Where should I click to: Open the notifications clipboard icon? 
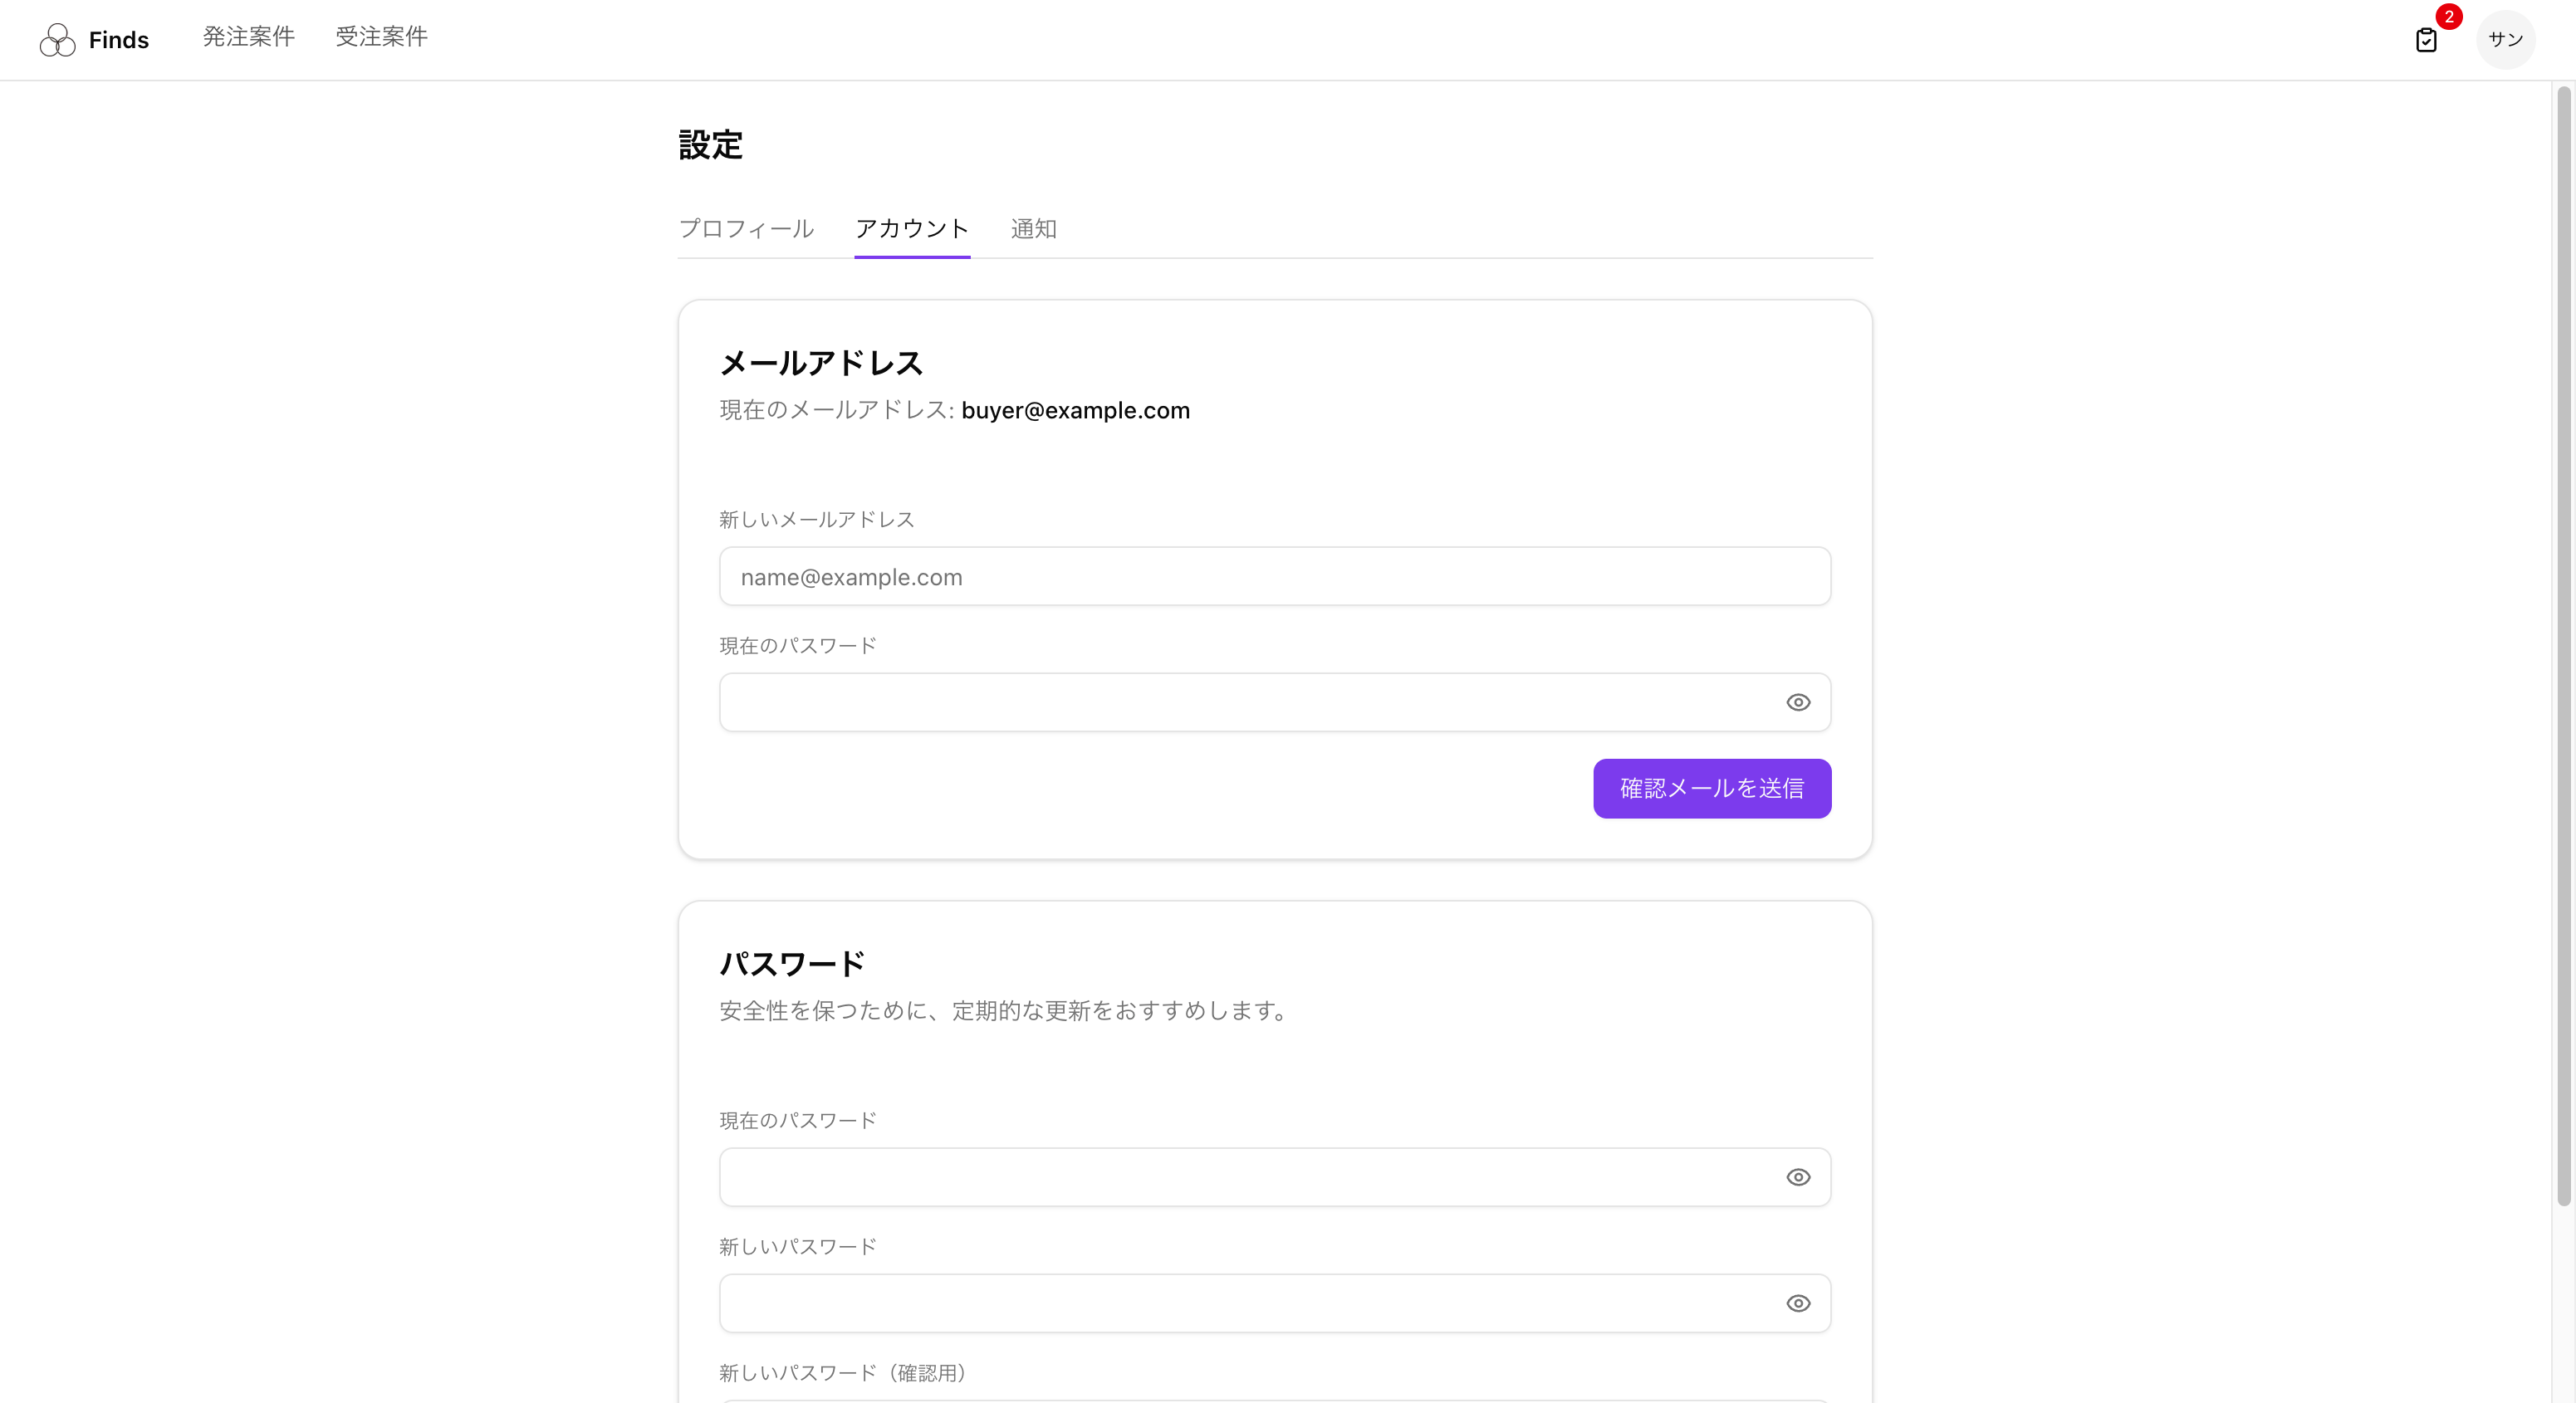[x=2427, y=40]
